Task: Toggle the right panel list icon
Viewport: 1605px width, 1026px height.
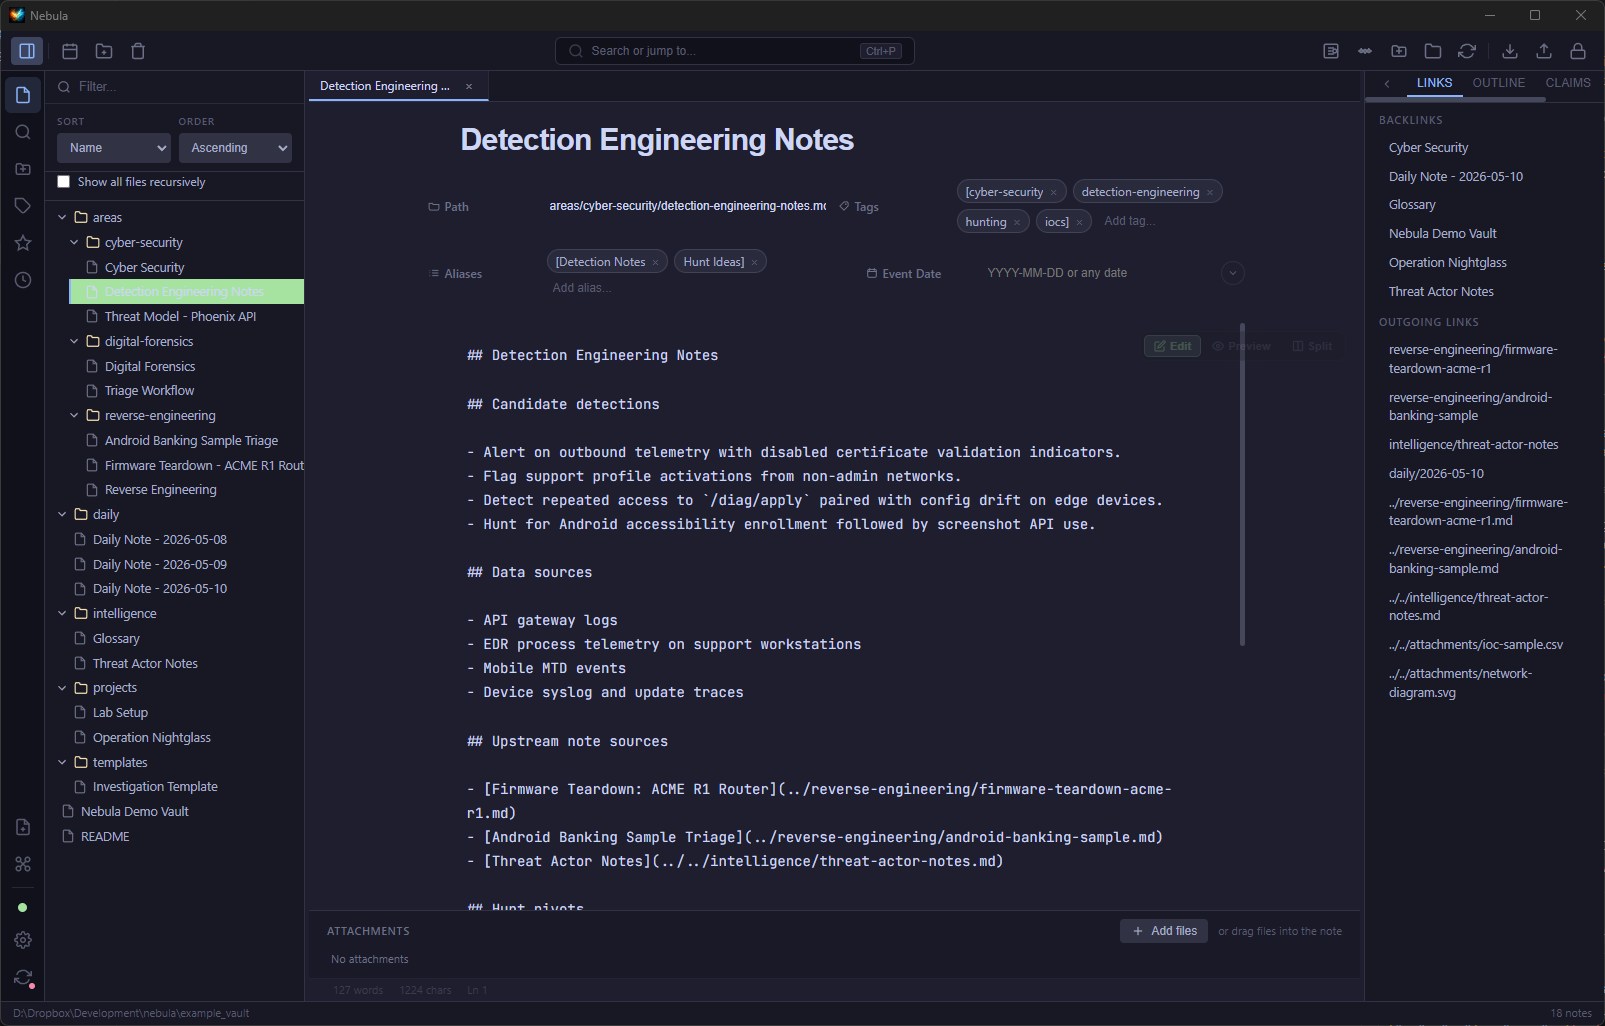Action: [1331, 51]
